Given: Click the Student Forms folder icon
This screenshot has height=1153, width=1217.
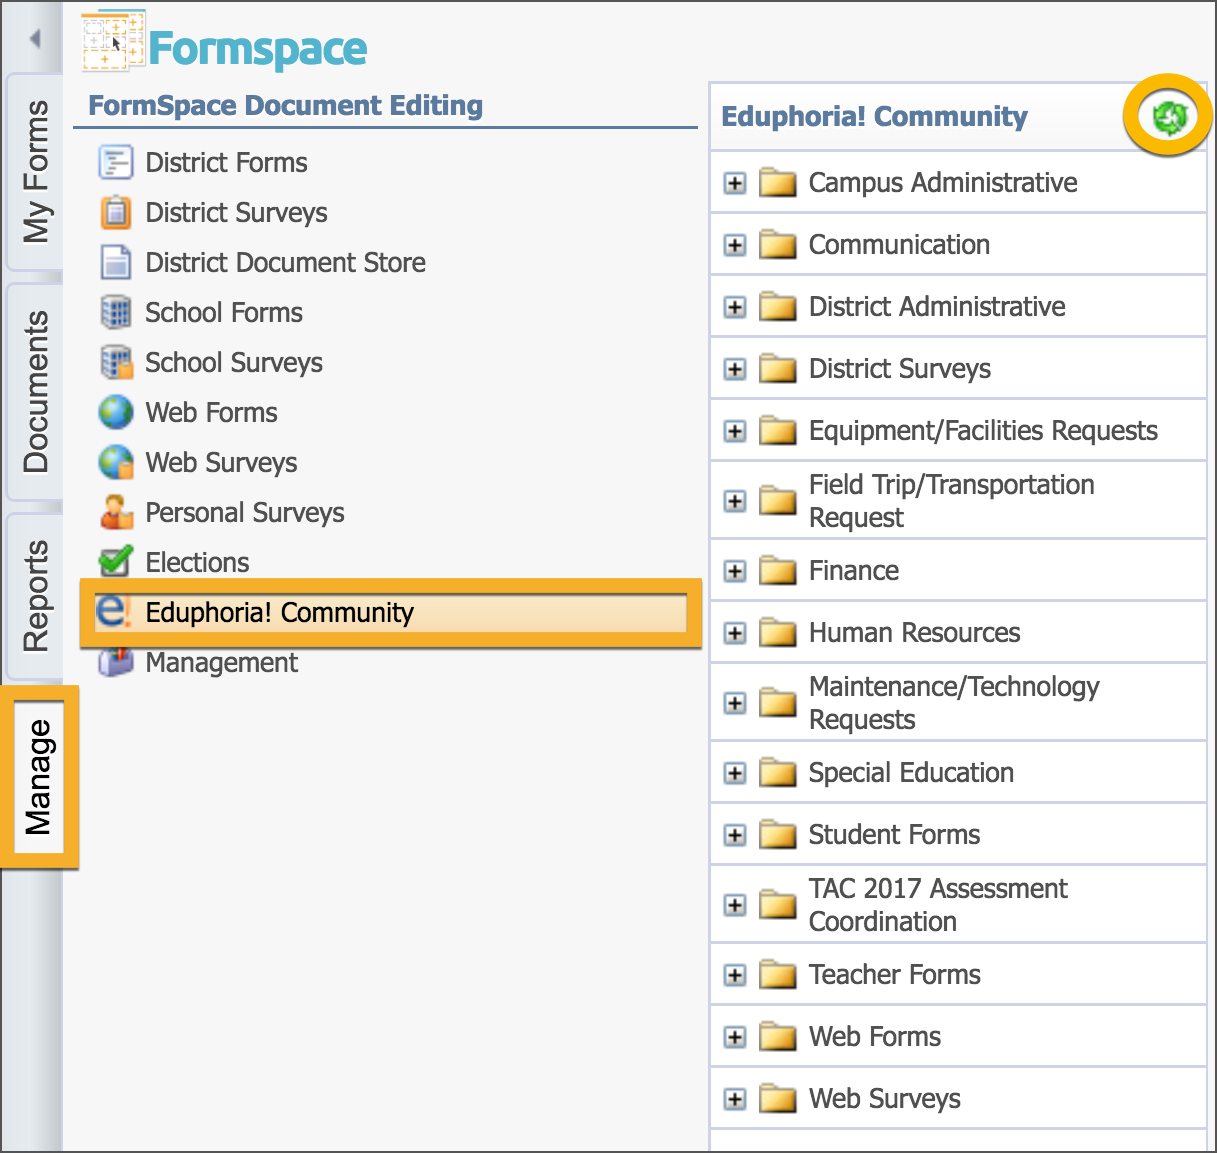Looking at the screenshot, I should point(777,835).
